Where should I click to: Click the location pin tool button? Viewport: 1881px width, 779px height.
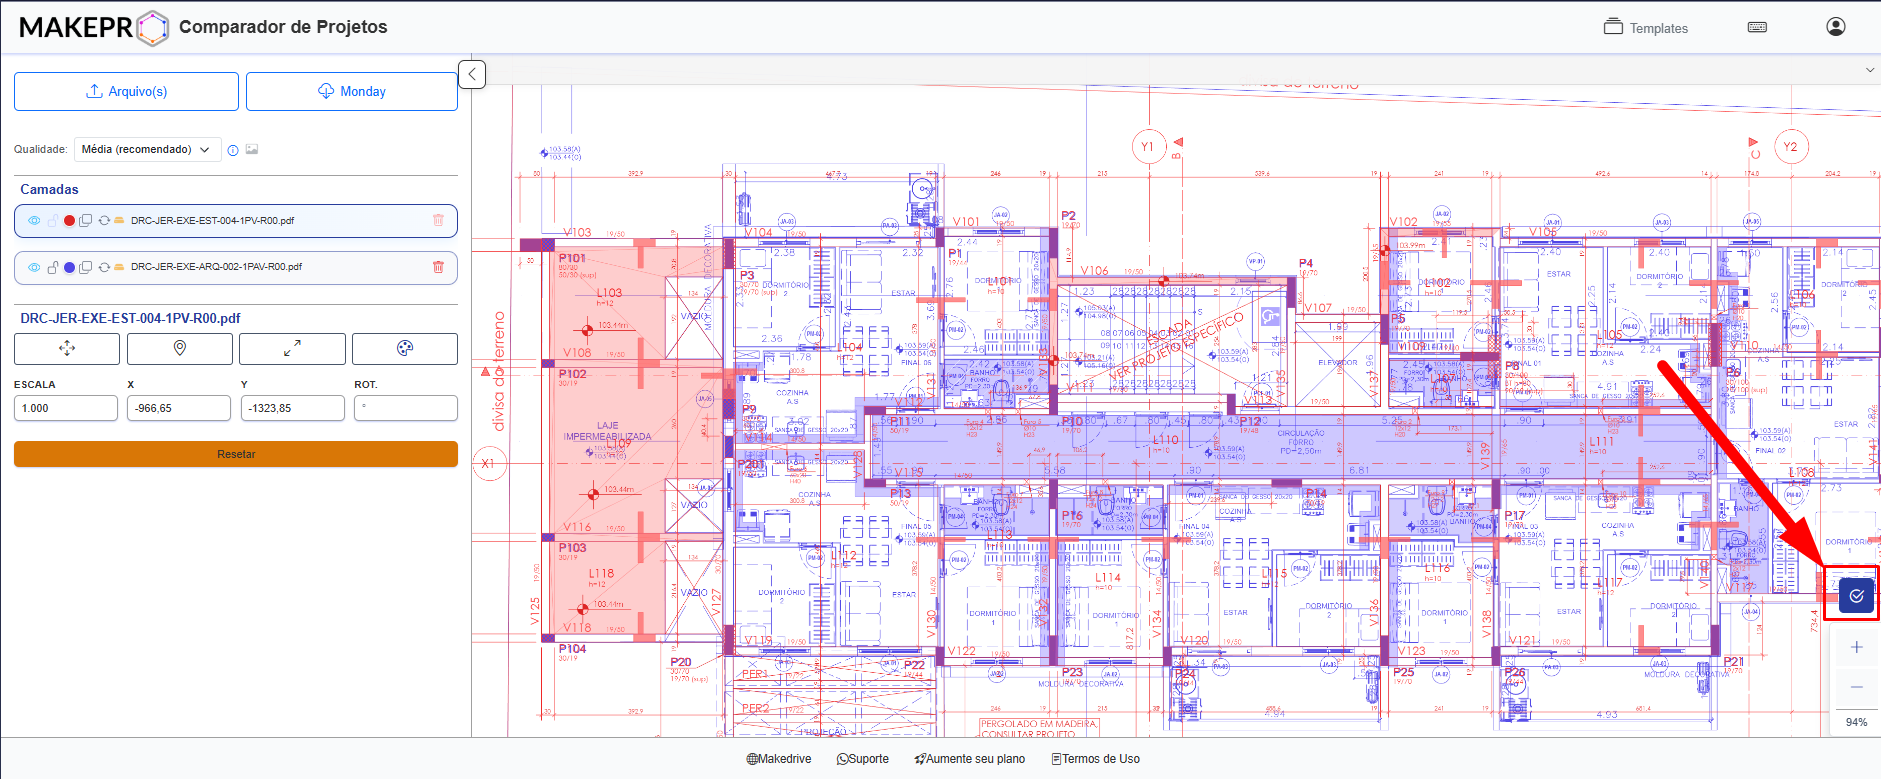pyautogui.click(x=180, y=348)
